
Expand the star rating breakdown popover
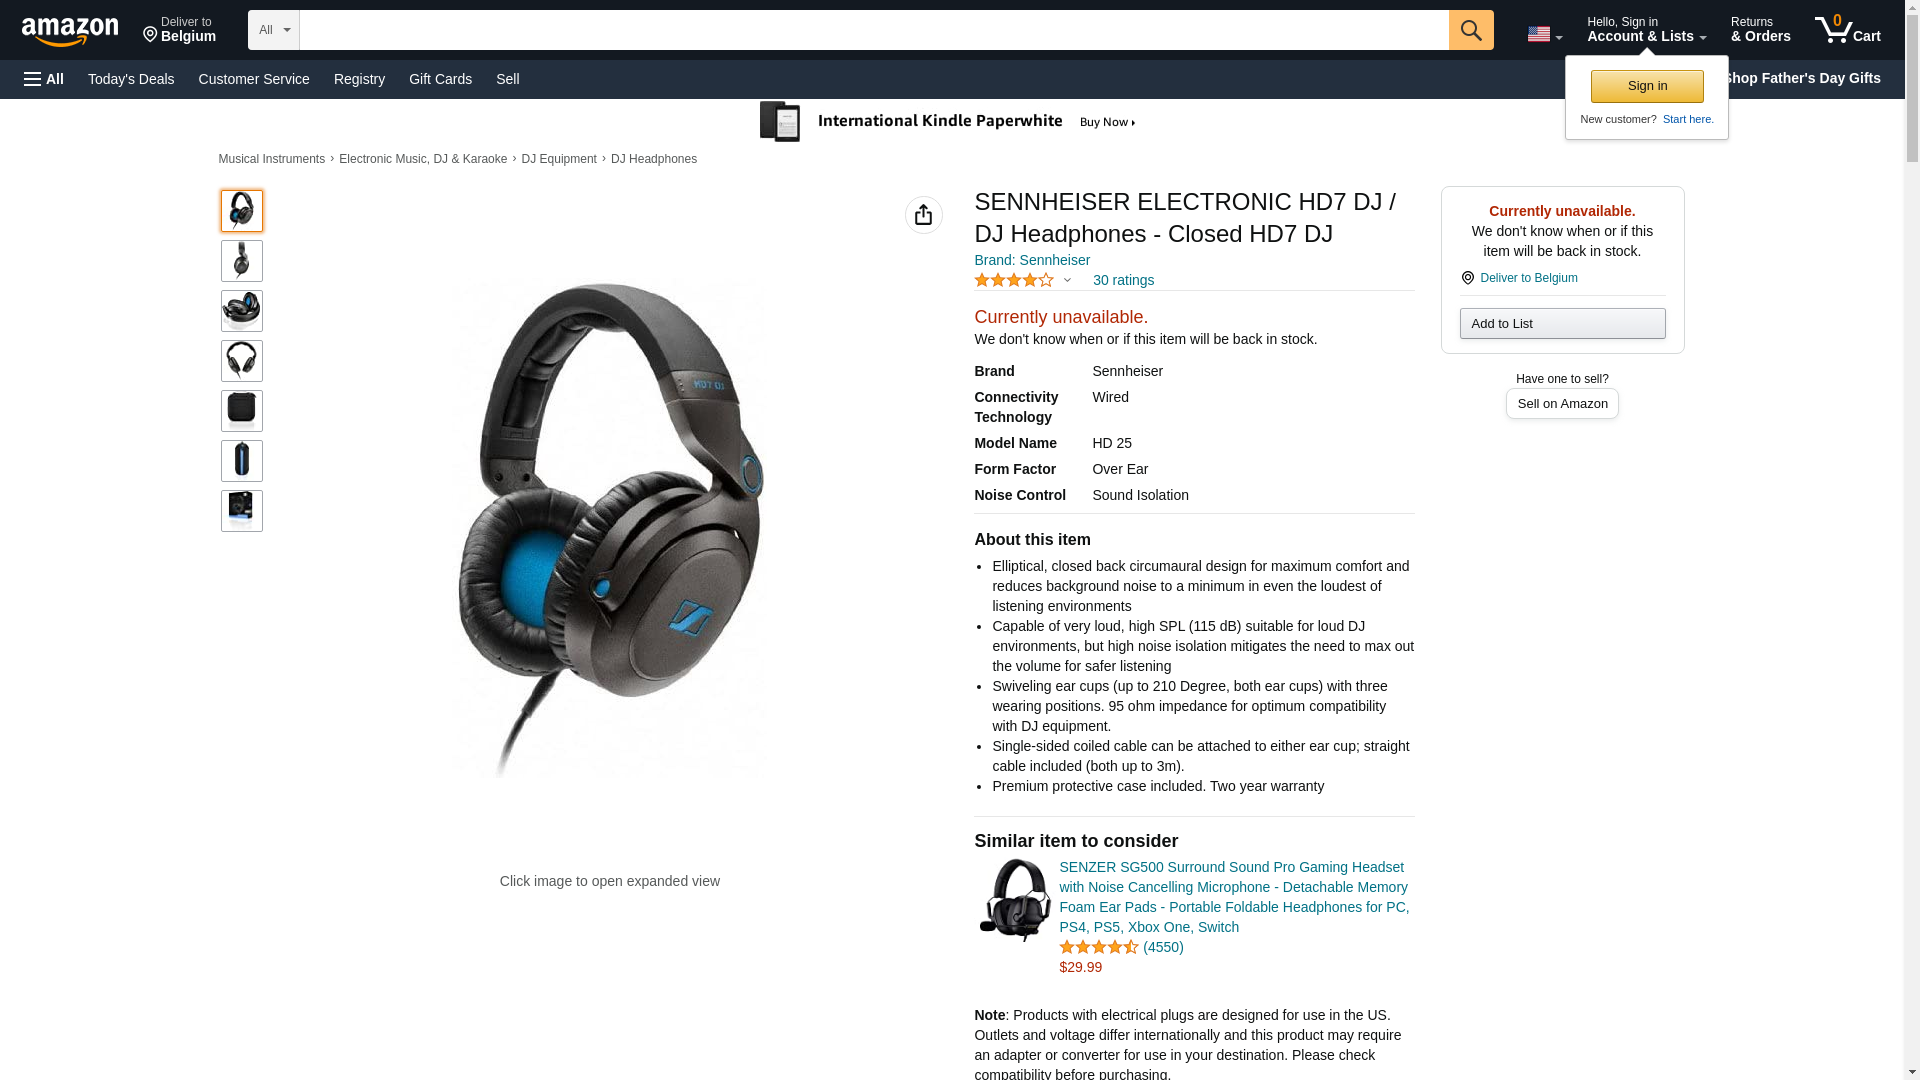click(x=1022, y=281)
